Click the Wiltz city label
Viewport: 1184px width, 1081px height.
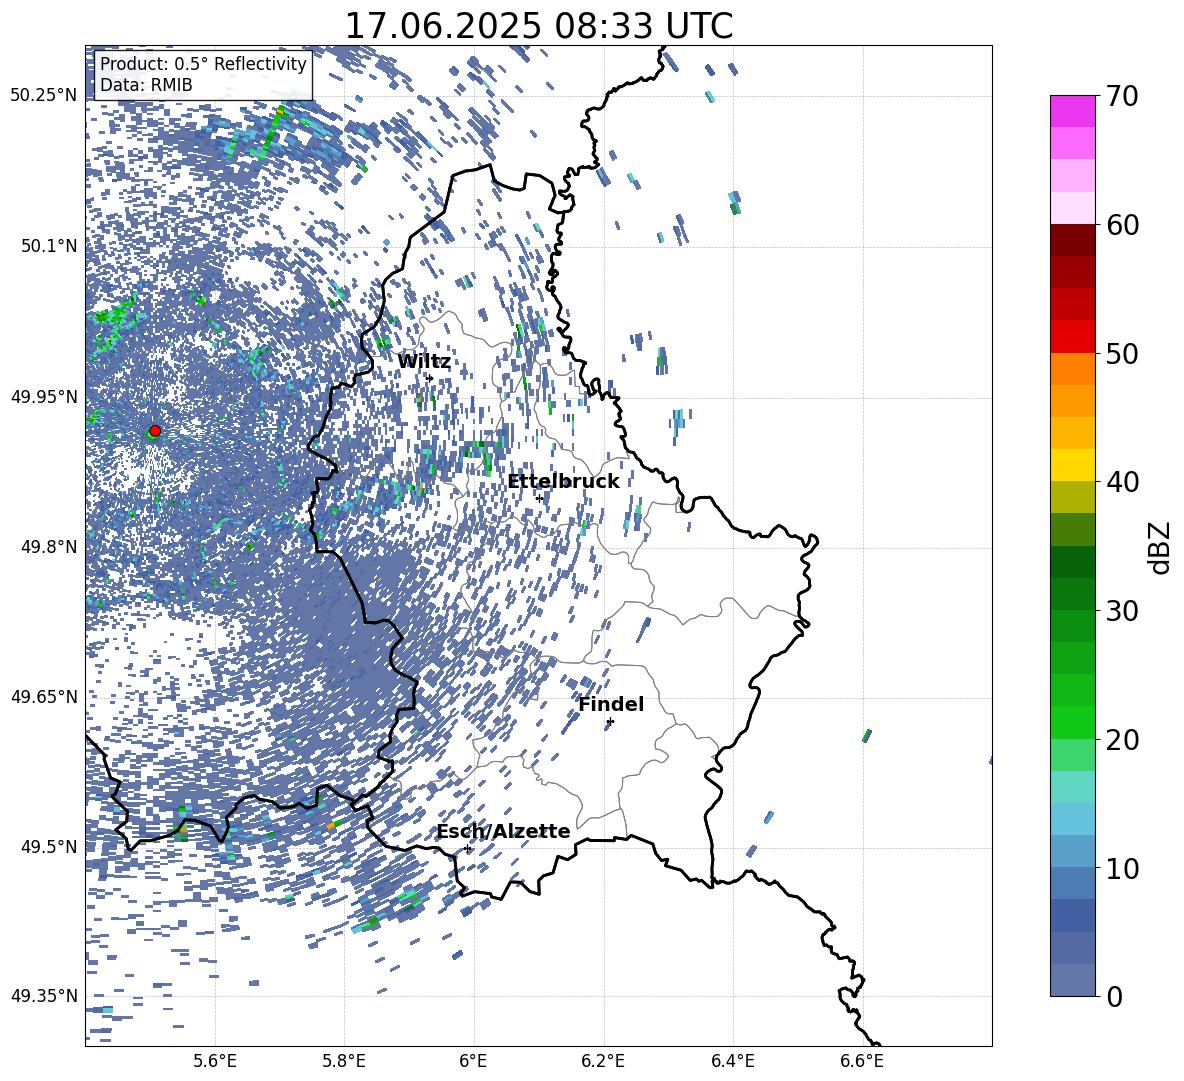point(424,362)
